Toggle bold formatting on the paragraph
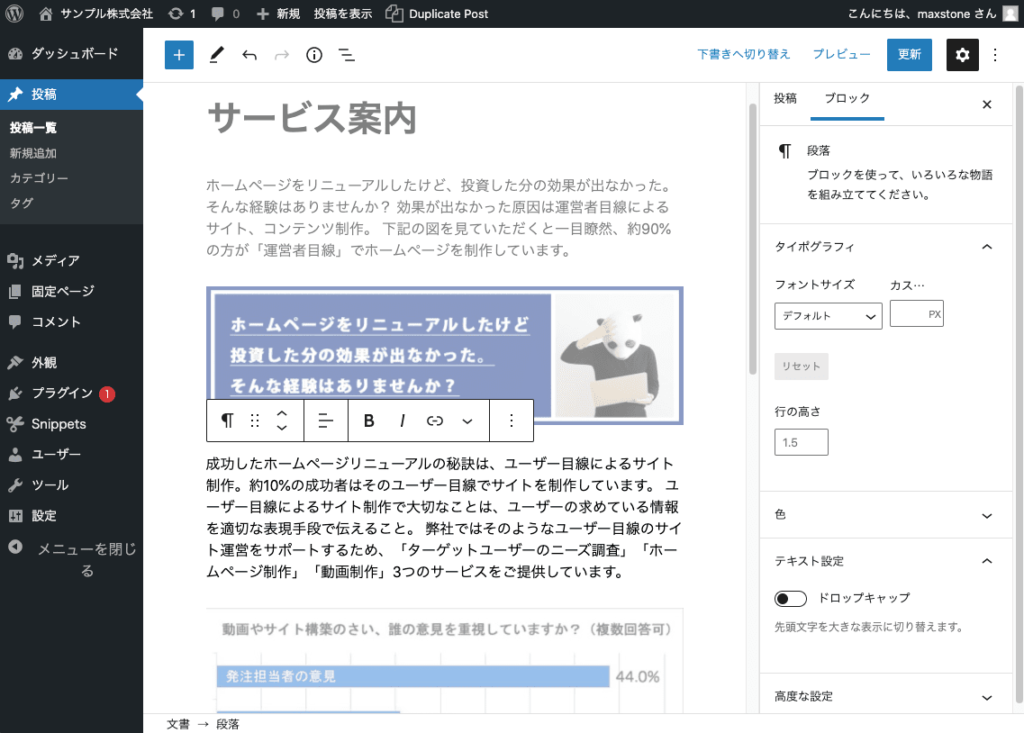The width and height of the screenshot is (1024, 733). (x=368, y=420)
